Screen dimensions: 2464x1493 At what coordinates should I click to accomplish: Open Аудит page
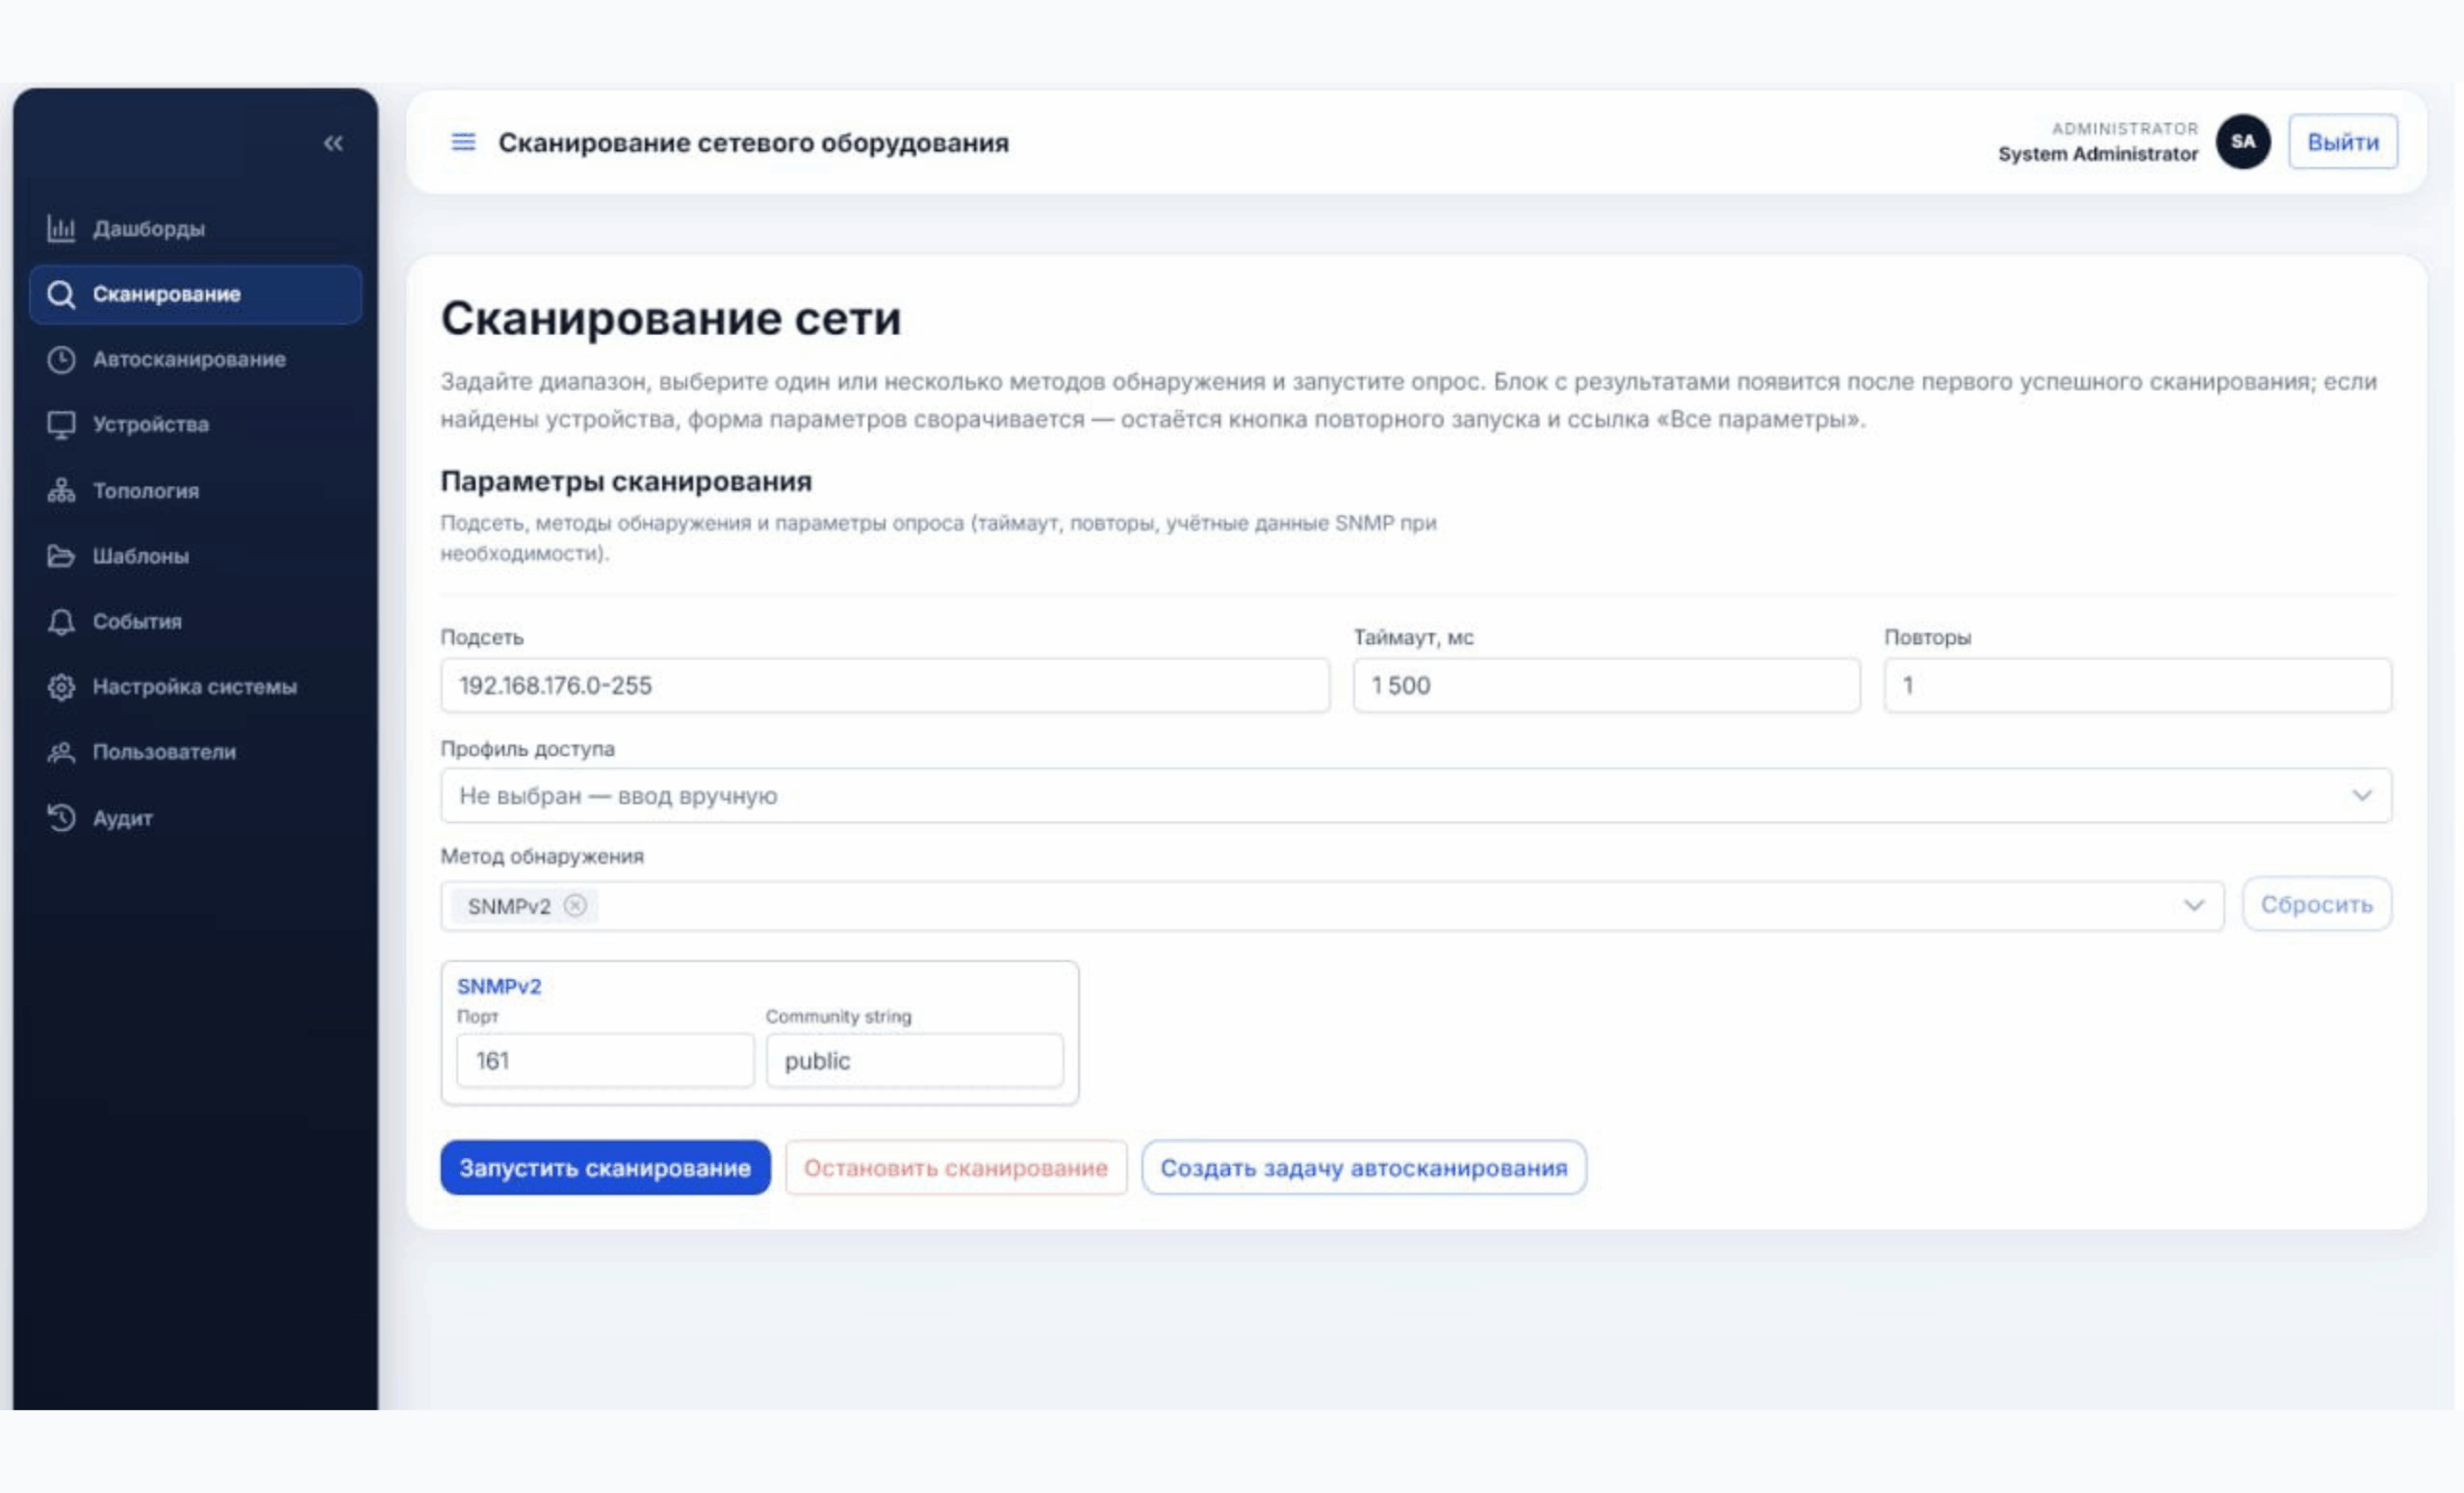click(x=195, y=817)
